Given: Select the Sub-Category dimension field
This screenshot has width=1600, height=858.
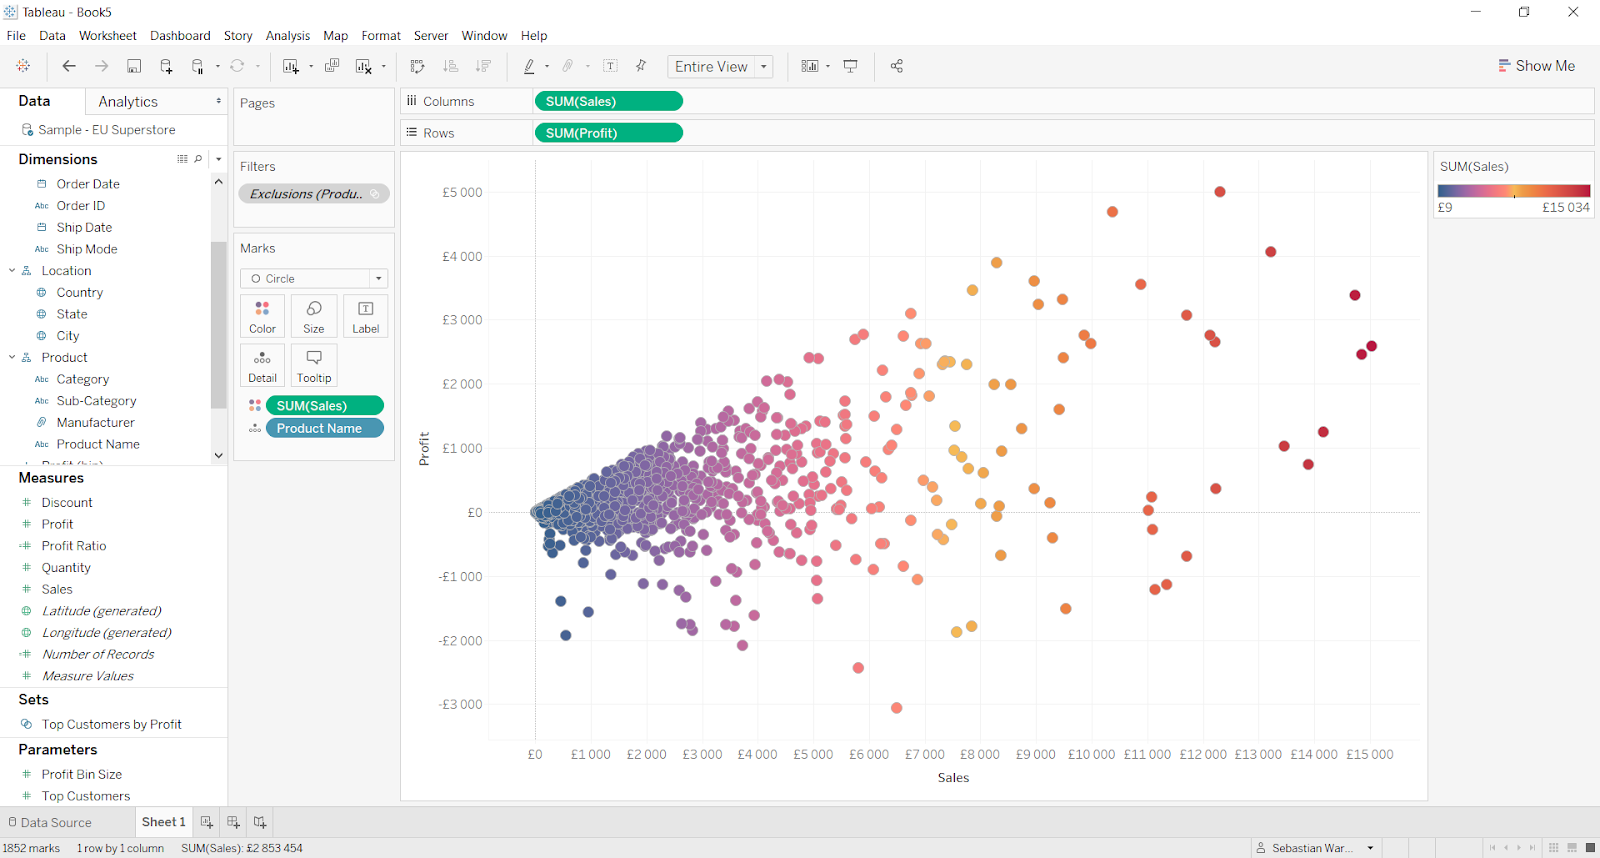Looking at the screenshot, I should [96, 401].
